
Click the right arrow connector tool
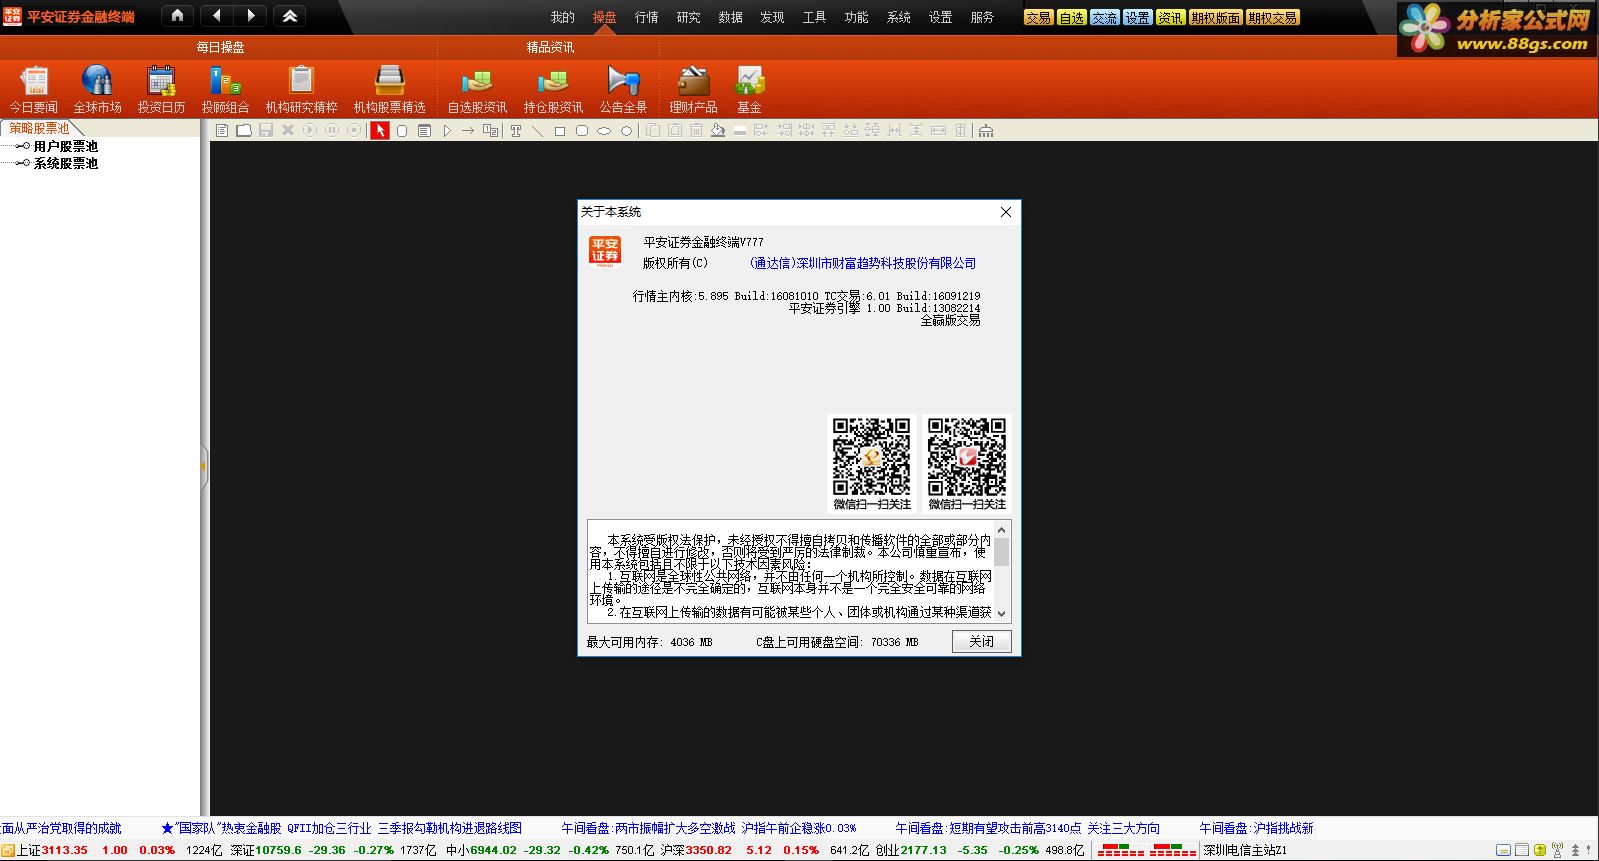click(468, 130)
